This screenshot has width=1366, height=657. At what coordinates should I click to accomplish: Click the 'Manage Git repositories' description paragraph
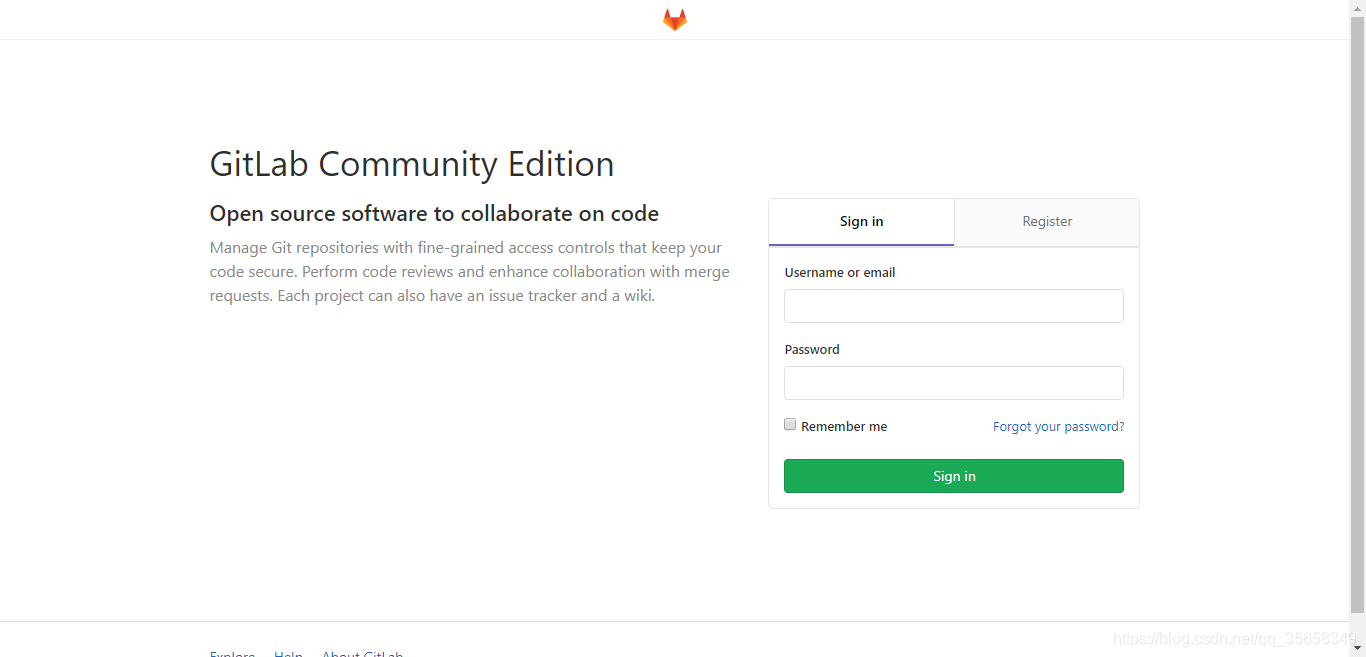point(470,272)
